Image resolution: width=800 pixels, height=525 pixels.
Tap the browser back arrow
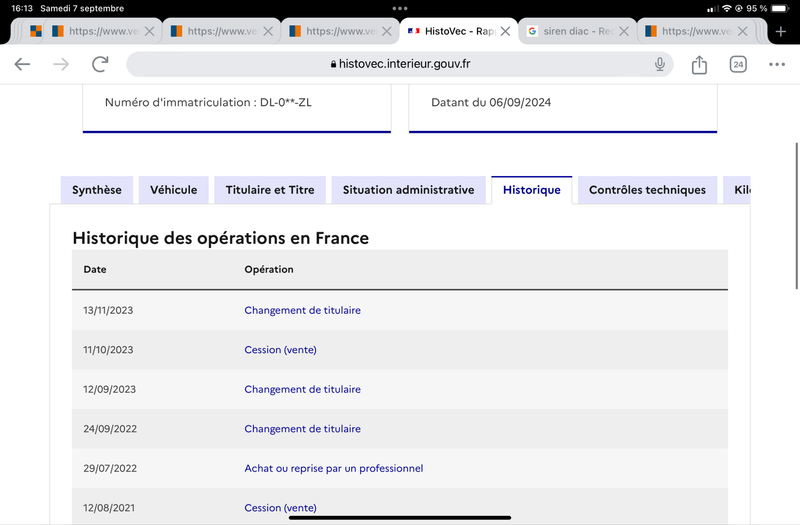pyautogui.click(x=22, y=64)
